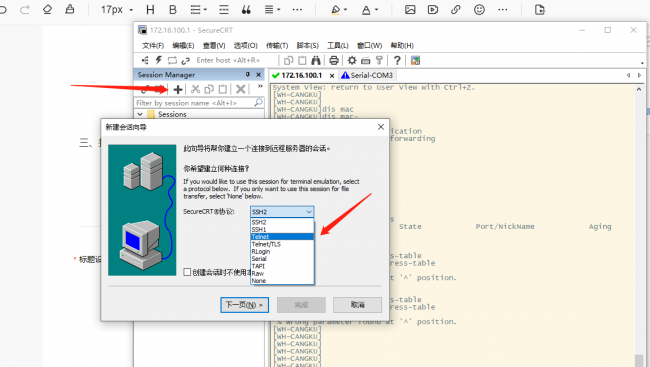Open the 编辑(E) menu
The image size is (650, 367).
tap(183, 46)
